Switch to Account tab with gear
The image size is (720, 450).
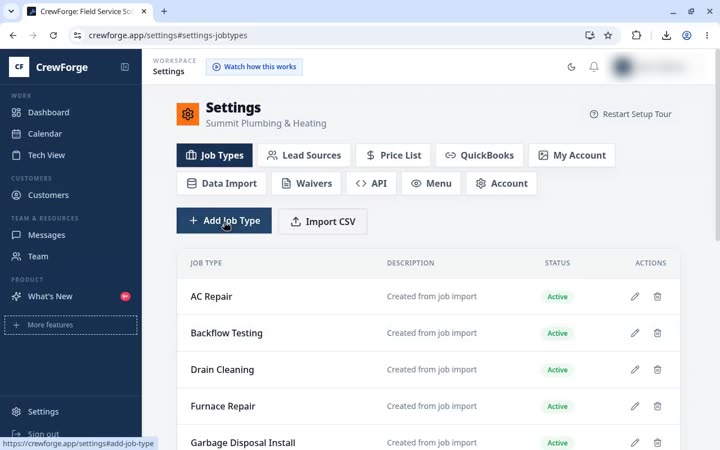click(x=501, y=183)
